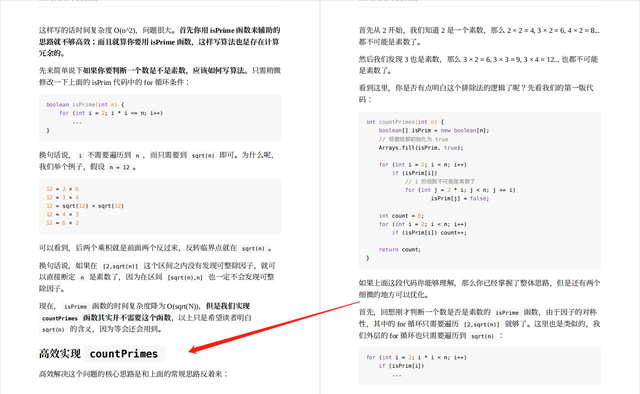The image size is (640, 394).
Task: Click the code line "for (int i = 2; i * i < n; i++)"
Action: (416, 357)
